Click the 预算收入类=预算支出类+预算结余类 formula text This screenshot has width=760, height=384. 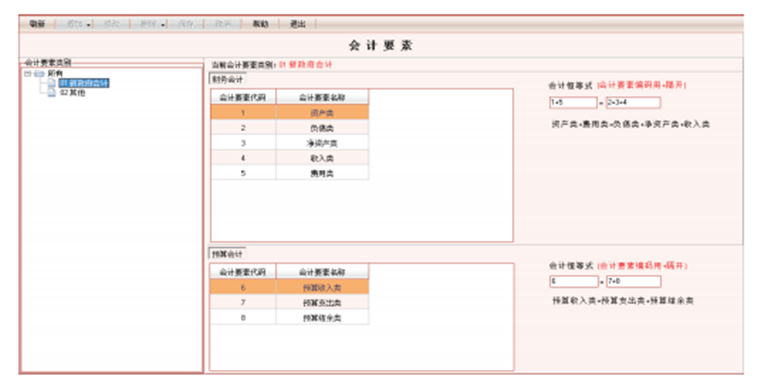point(623,301)
